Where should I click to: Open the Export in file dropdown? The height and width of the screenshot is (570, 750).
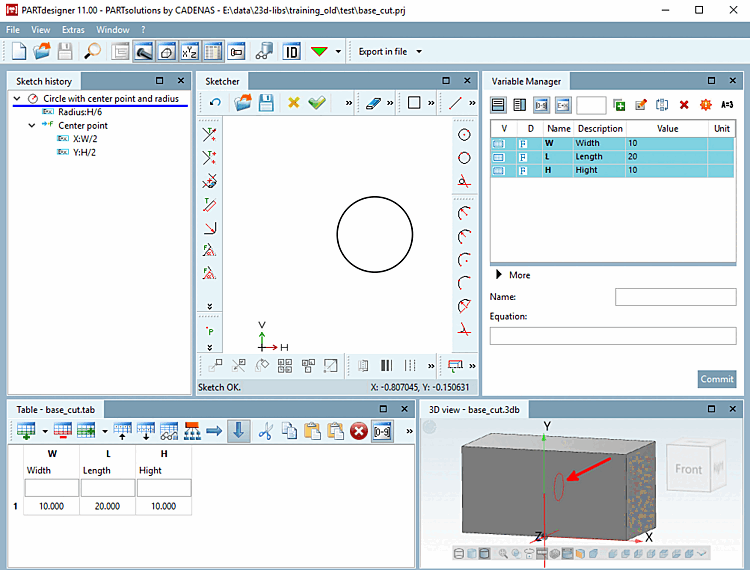coord(390,51)
